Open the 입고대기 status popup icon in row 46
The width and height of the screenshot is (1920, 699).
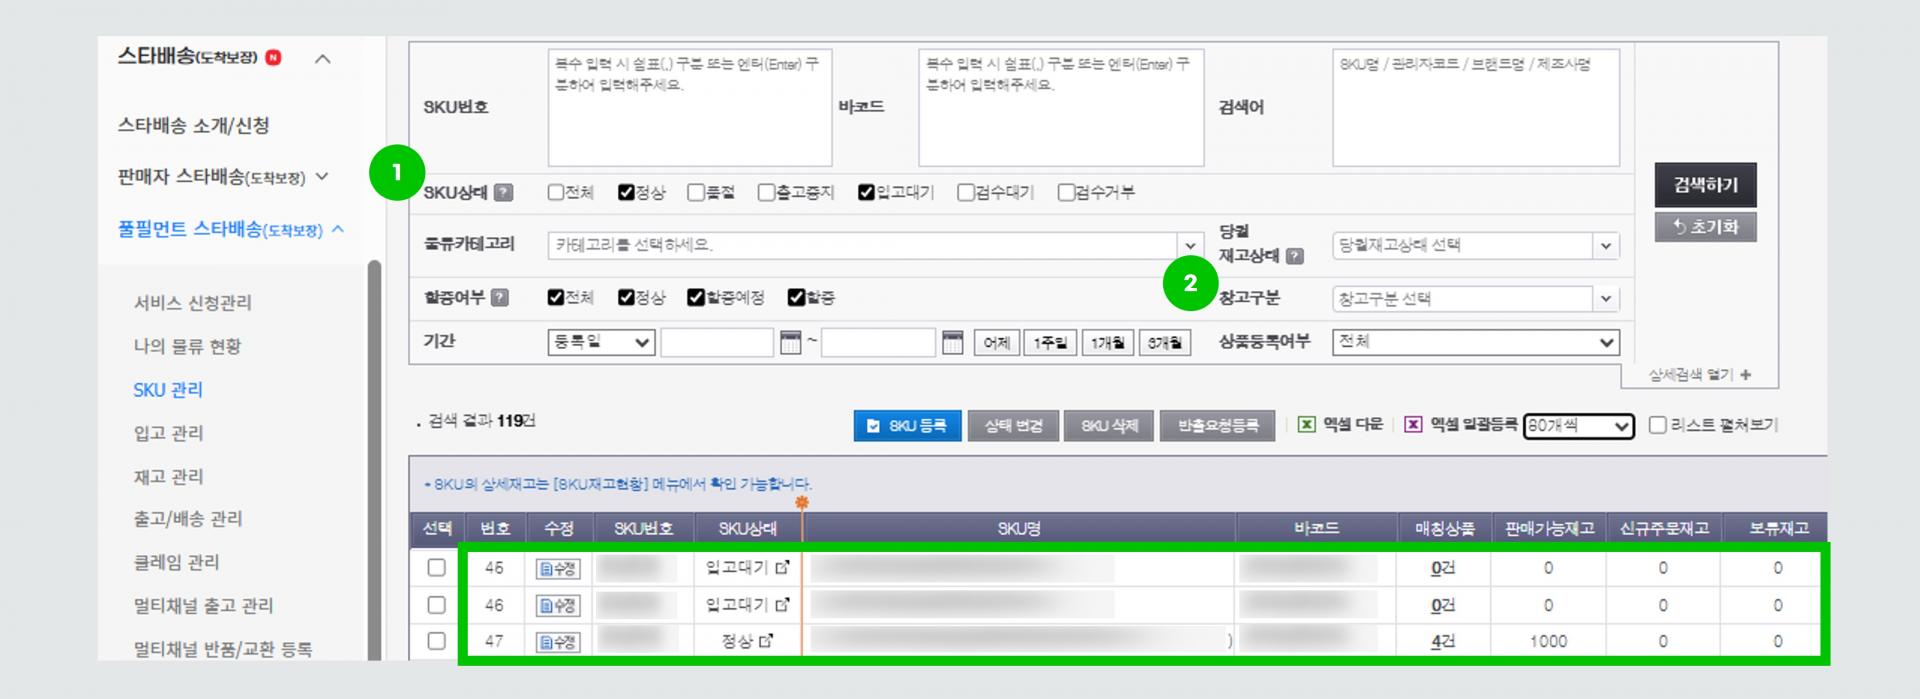point(782,604)
